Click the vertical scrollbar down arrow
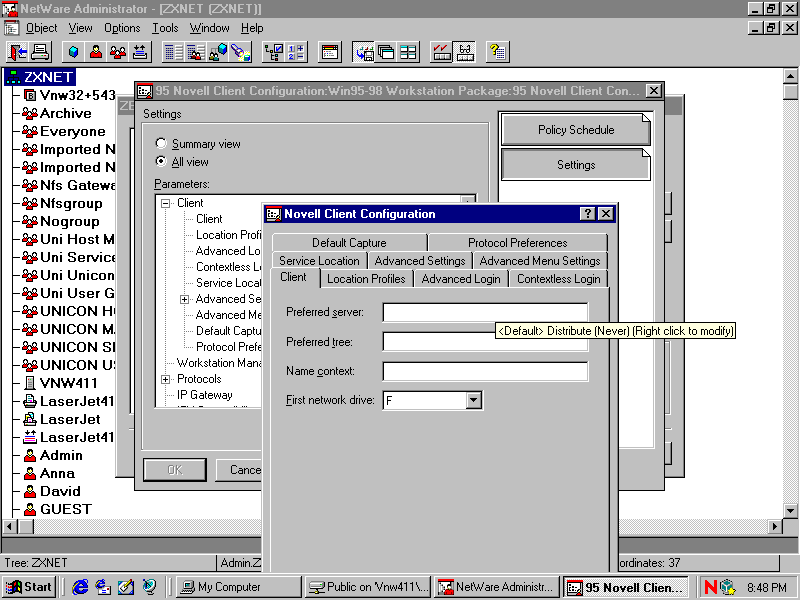 tap(790, 510)
